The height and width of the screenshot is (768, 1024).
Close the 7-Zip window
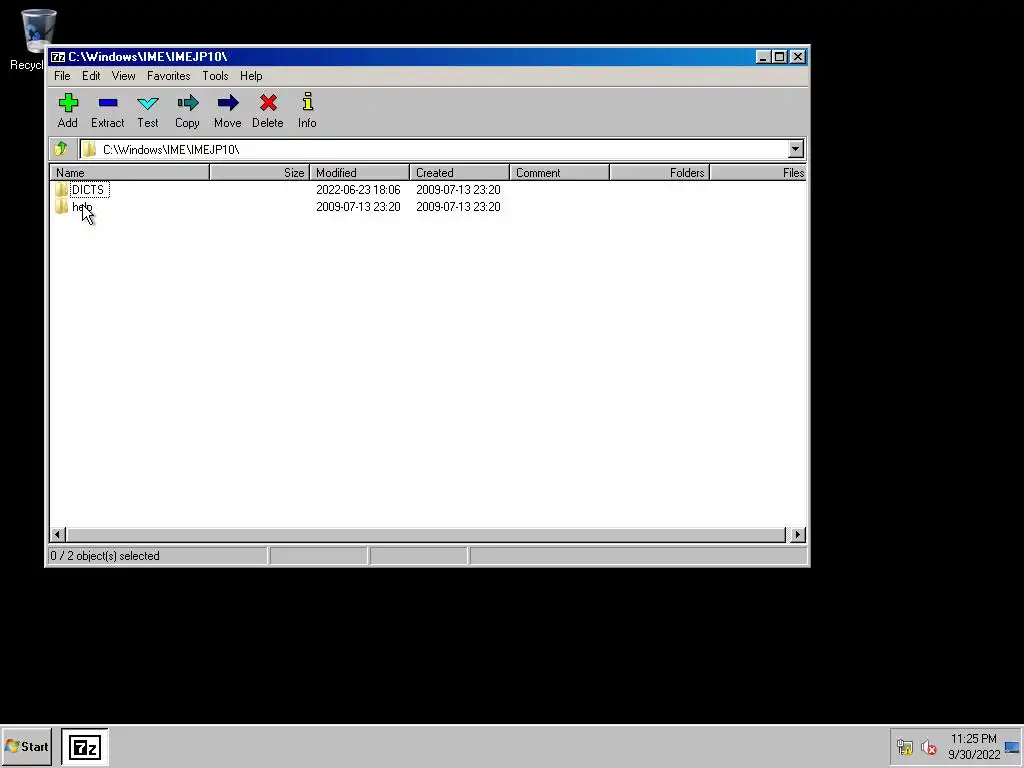pos(797,57)
